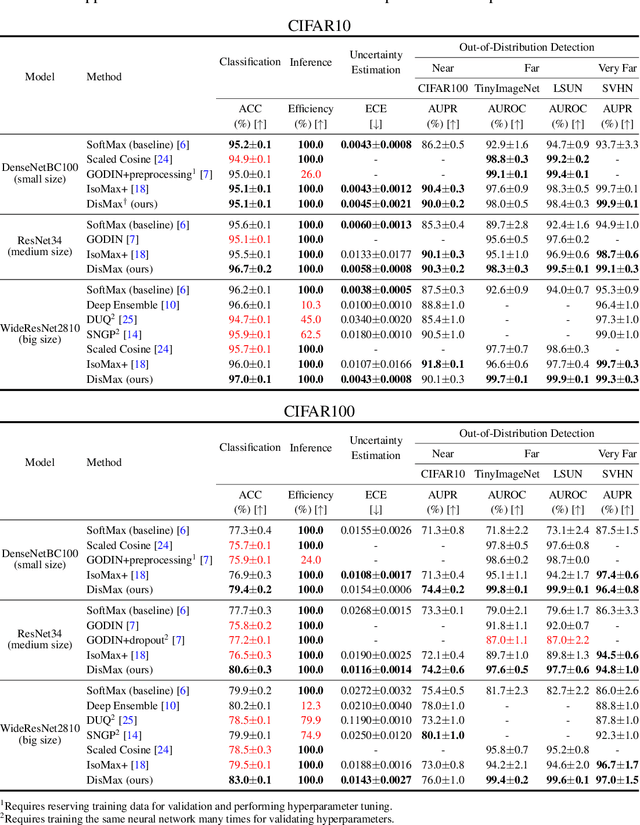
Task: Click the CIFAR10 table title
Action: [x=319, y=20]
